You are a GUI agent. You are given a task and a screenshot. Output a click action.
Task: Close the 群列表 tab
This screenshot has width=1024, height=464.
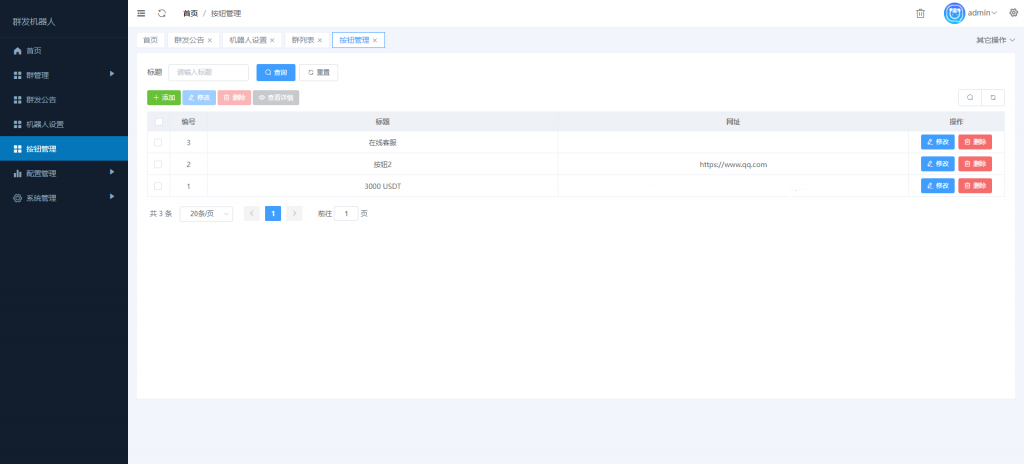[x=319, y=41]
